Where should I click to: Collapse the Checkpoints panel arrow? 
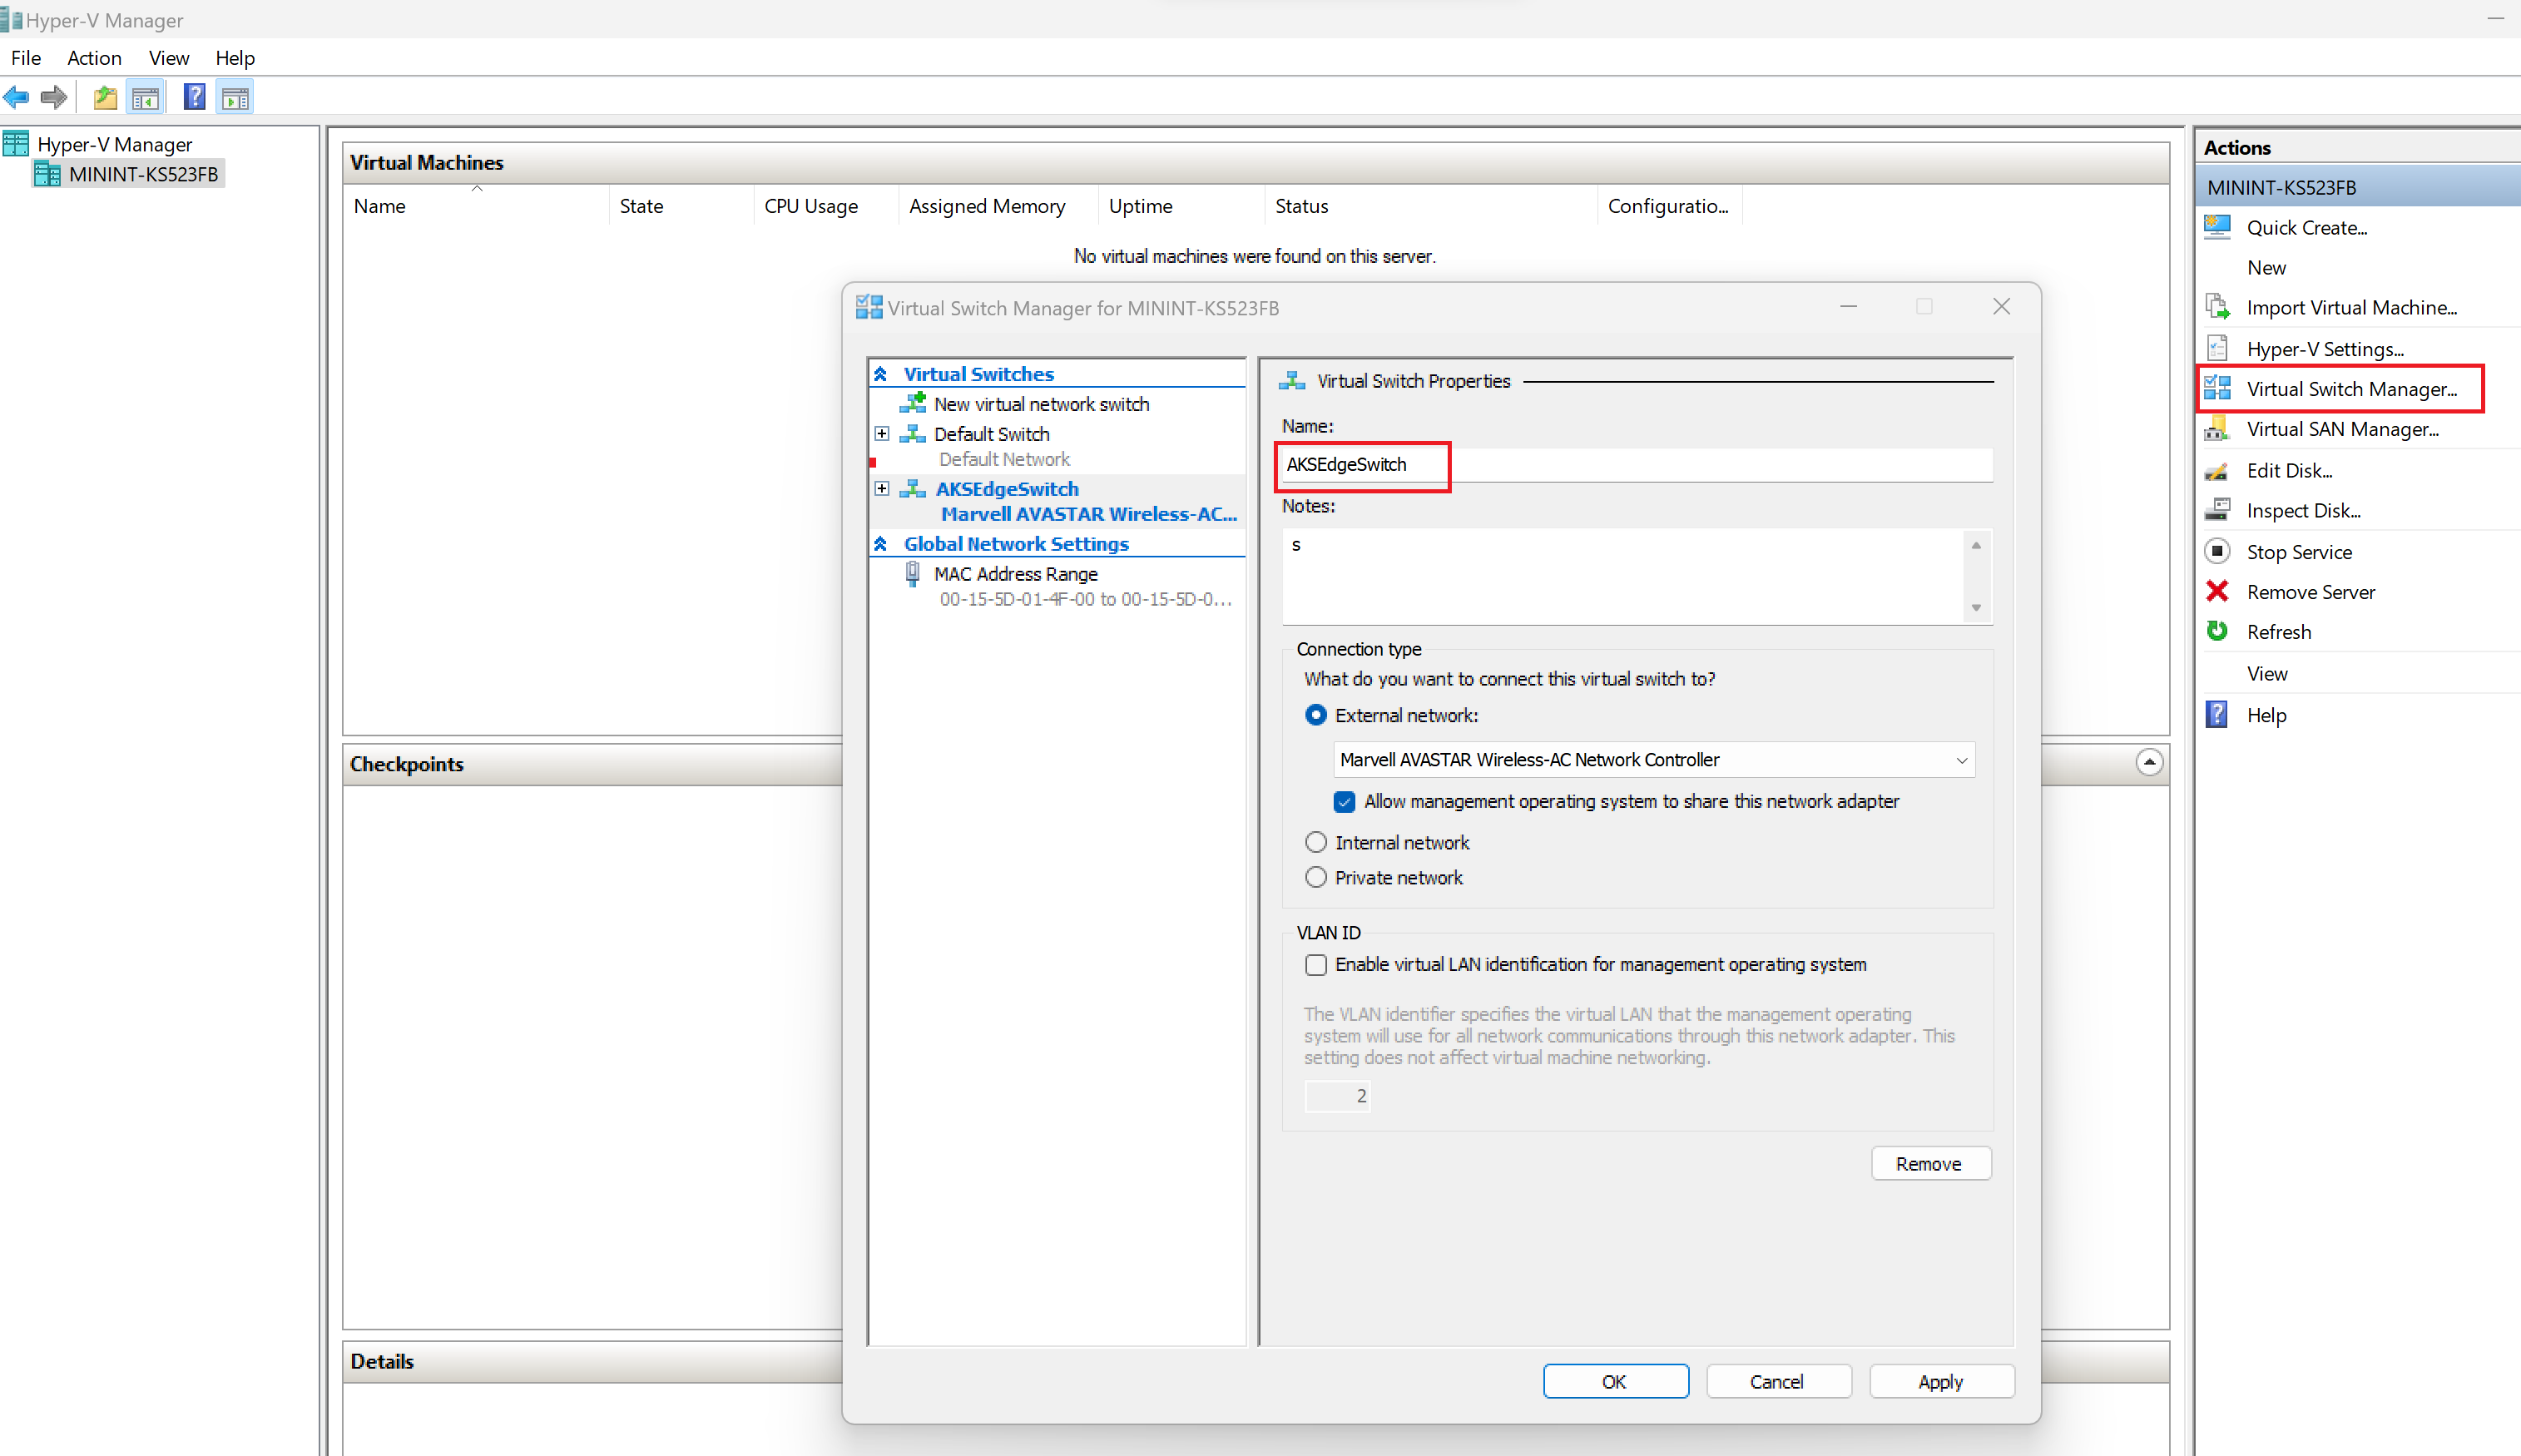[2149, 763]
